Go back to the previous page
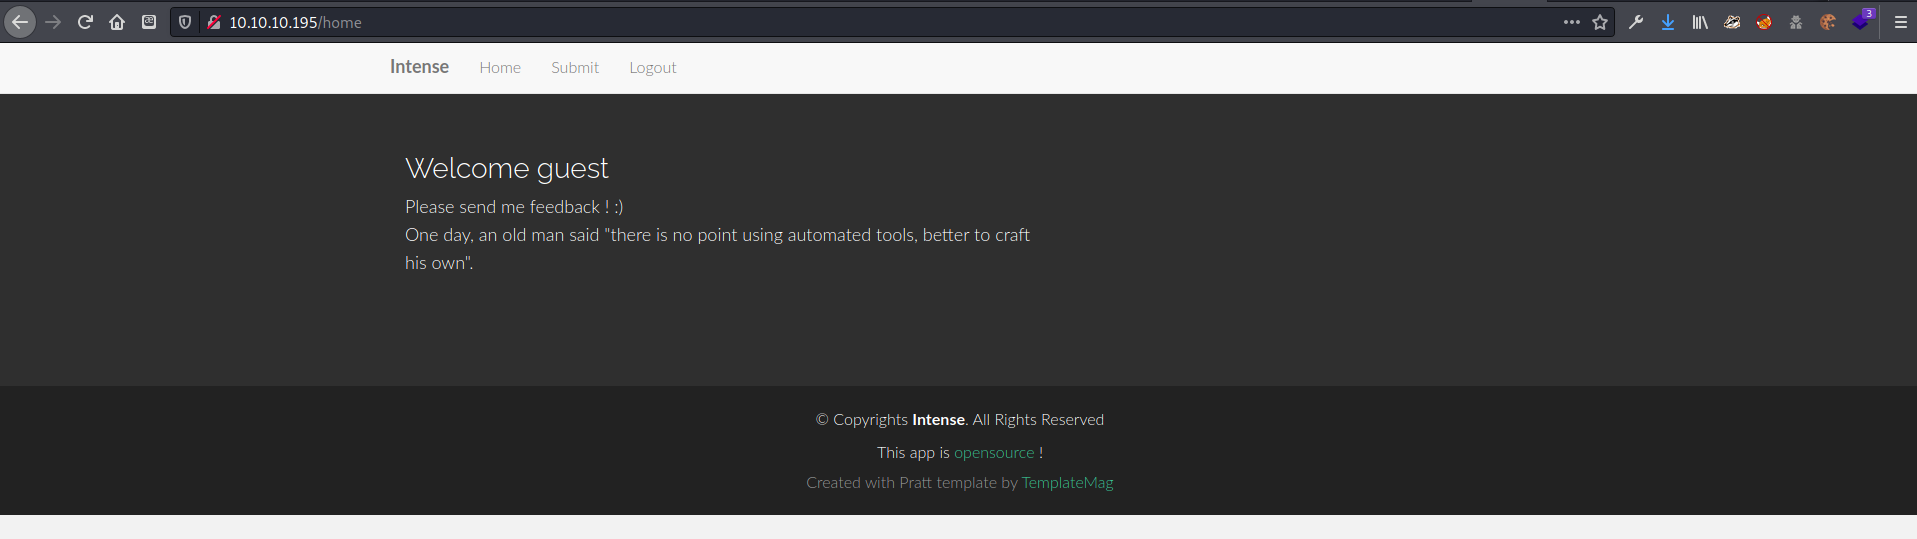 pyautogui.click(x=20, y=22)
